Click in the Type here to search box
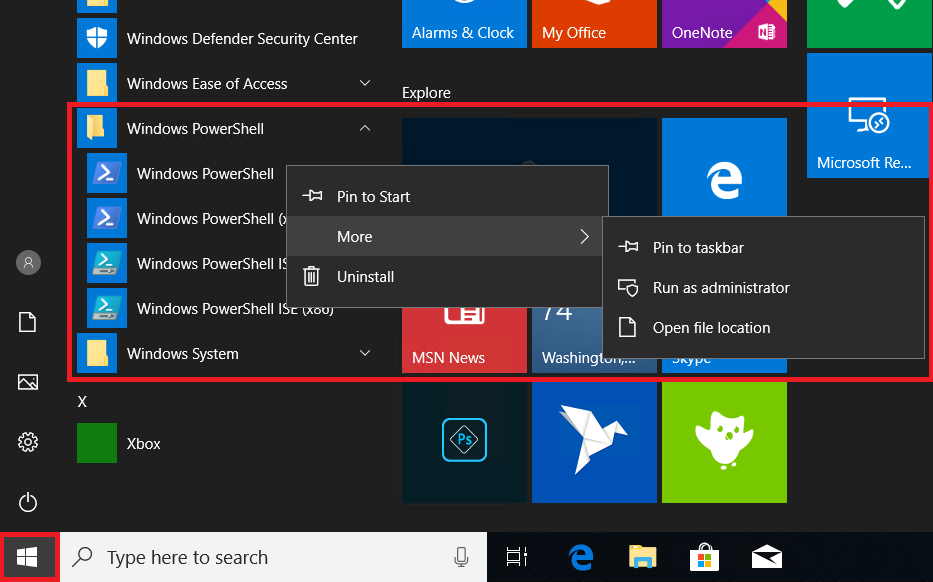Screen dimensions: 933x582 (273, 557)
